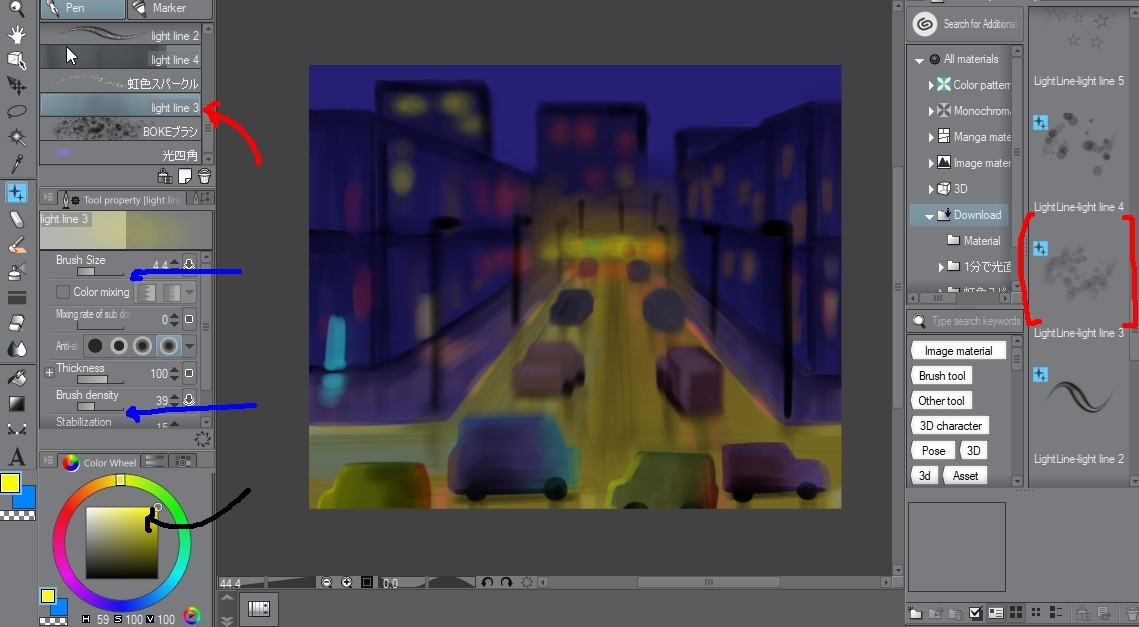This screenshot has width=1139, height=627.
Task: Filter by Image material tag
Action: tap(958, 351)
